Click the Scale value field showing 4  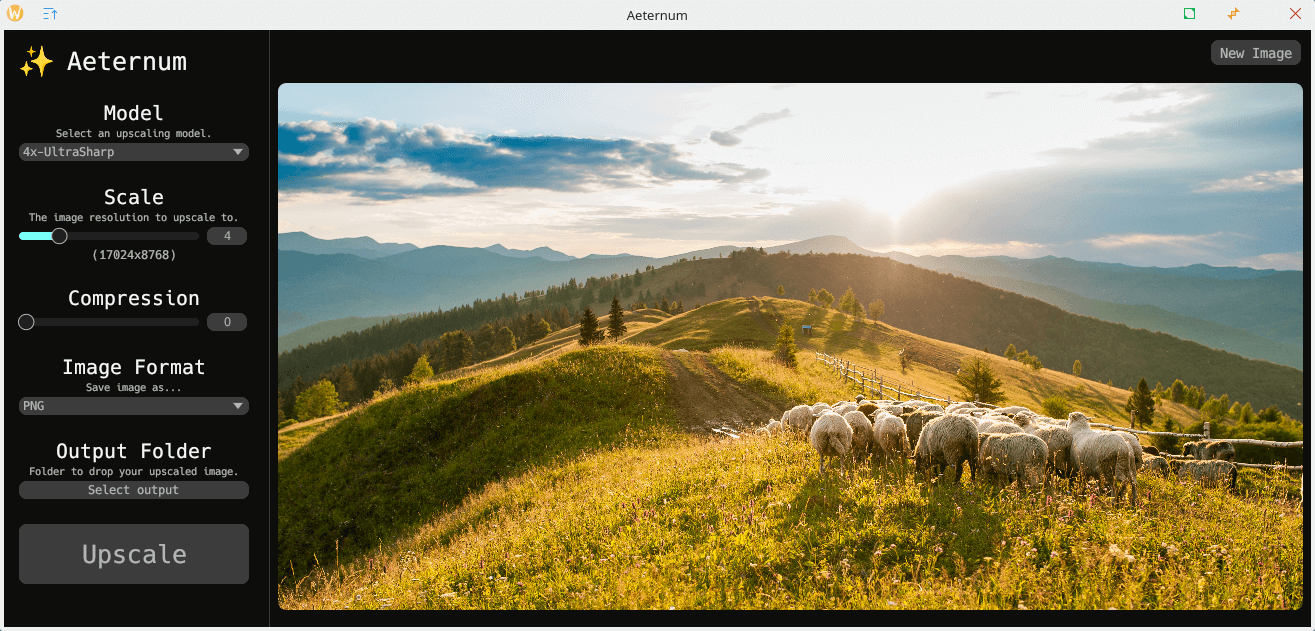pos(227,236)
